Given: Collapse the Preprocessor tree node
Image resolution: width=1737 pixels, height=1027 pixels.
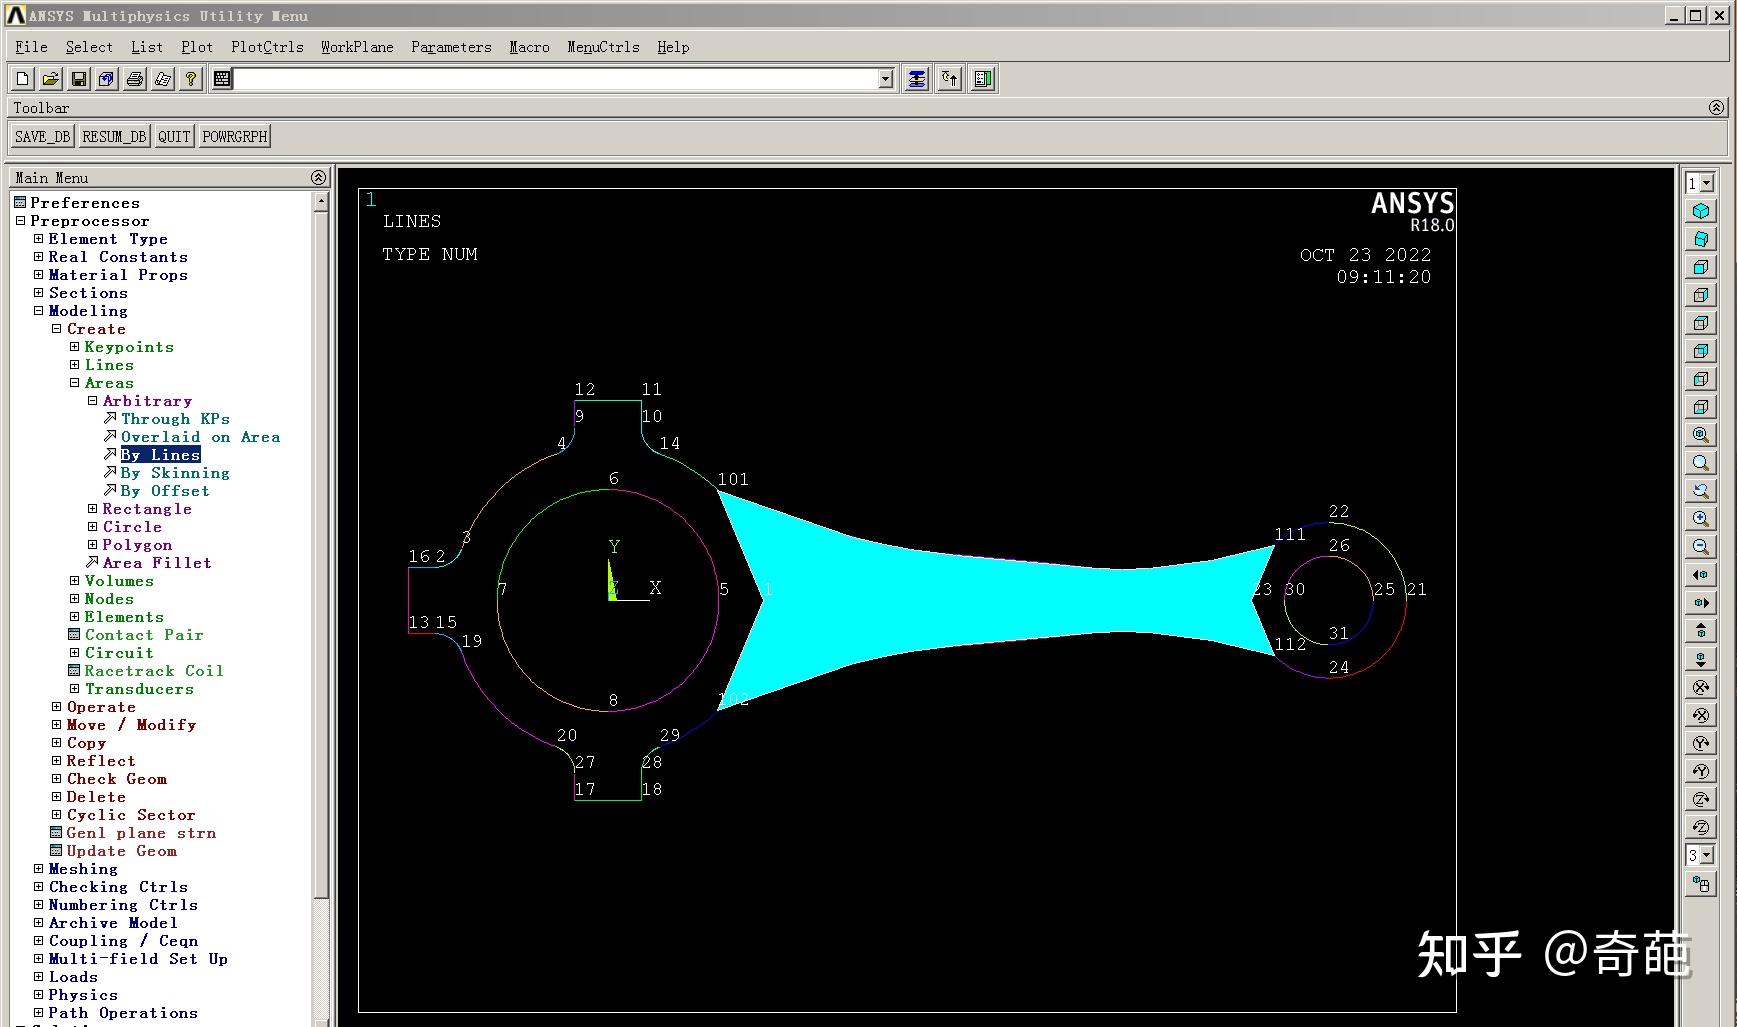Looking at the screenshot, I should (x=20, y=221).
